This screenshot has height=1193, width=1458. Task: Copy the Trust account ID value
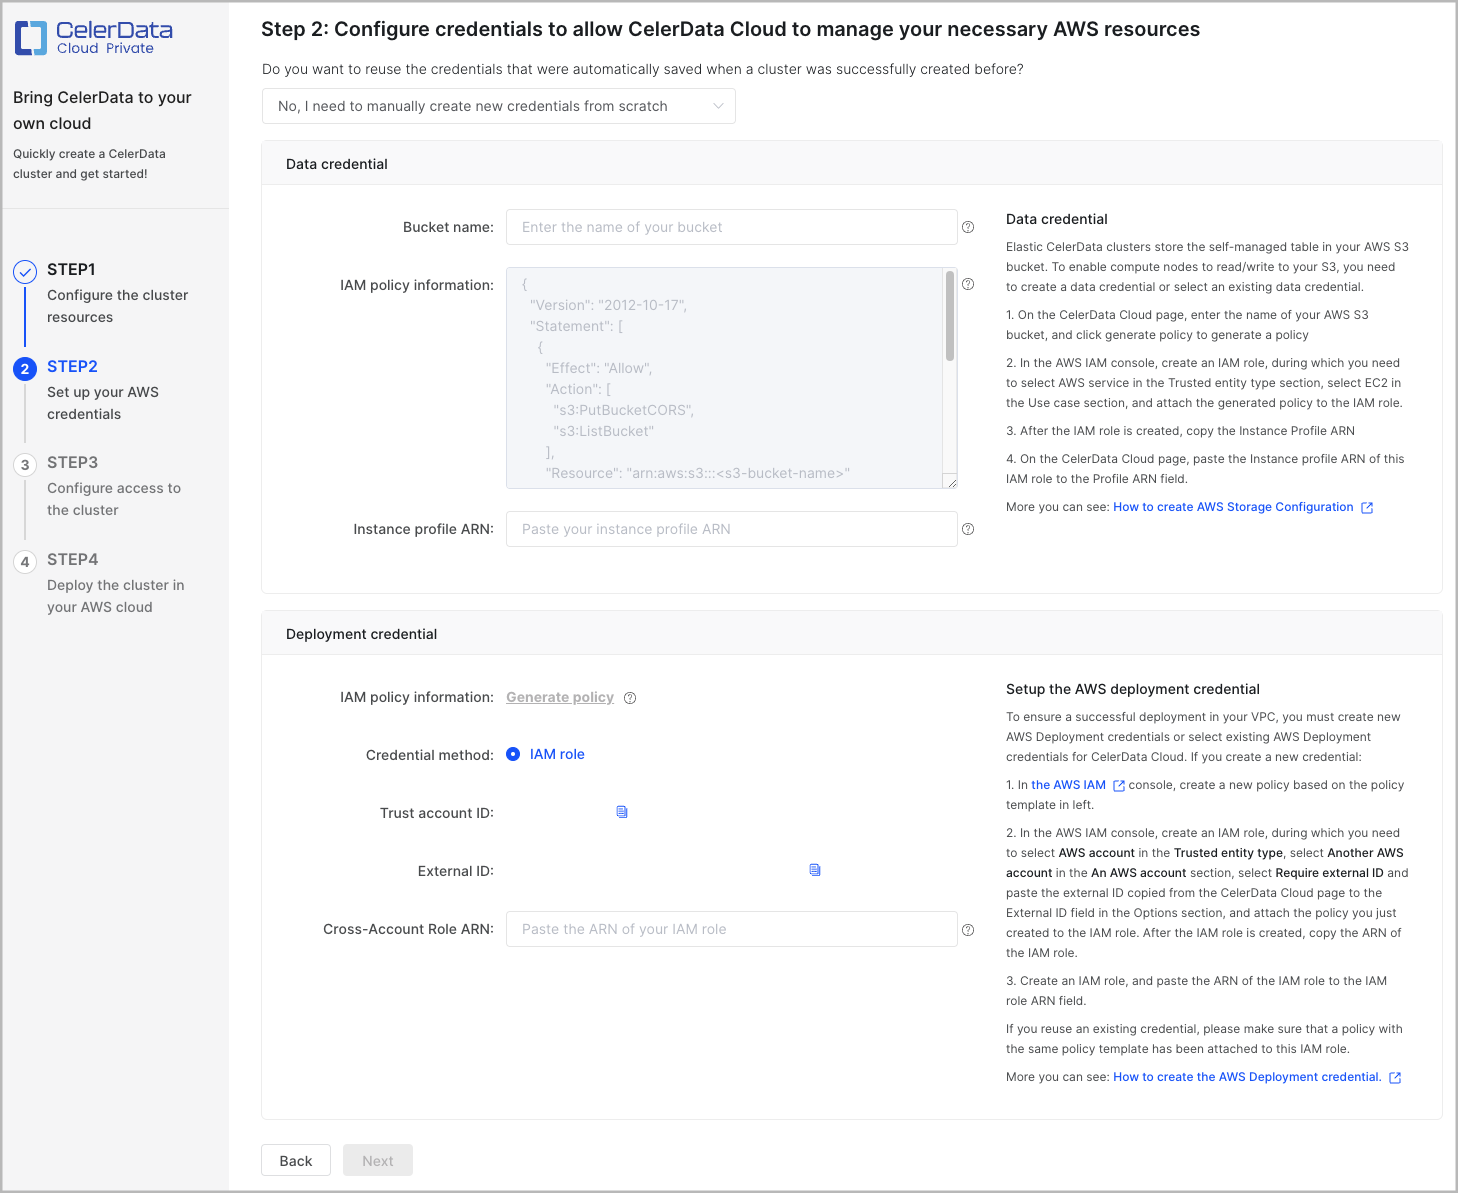621,812
